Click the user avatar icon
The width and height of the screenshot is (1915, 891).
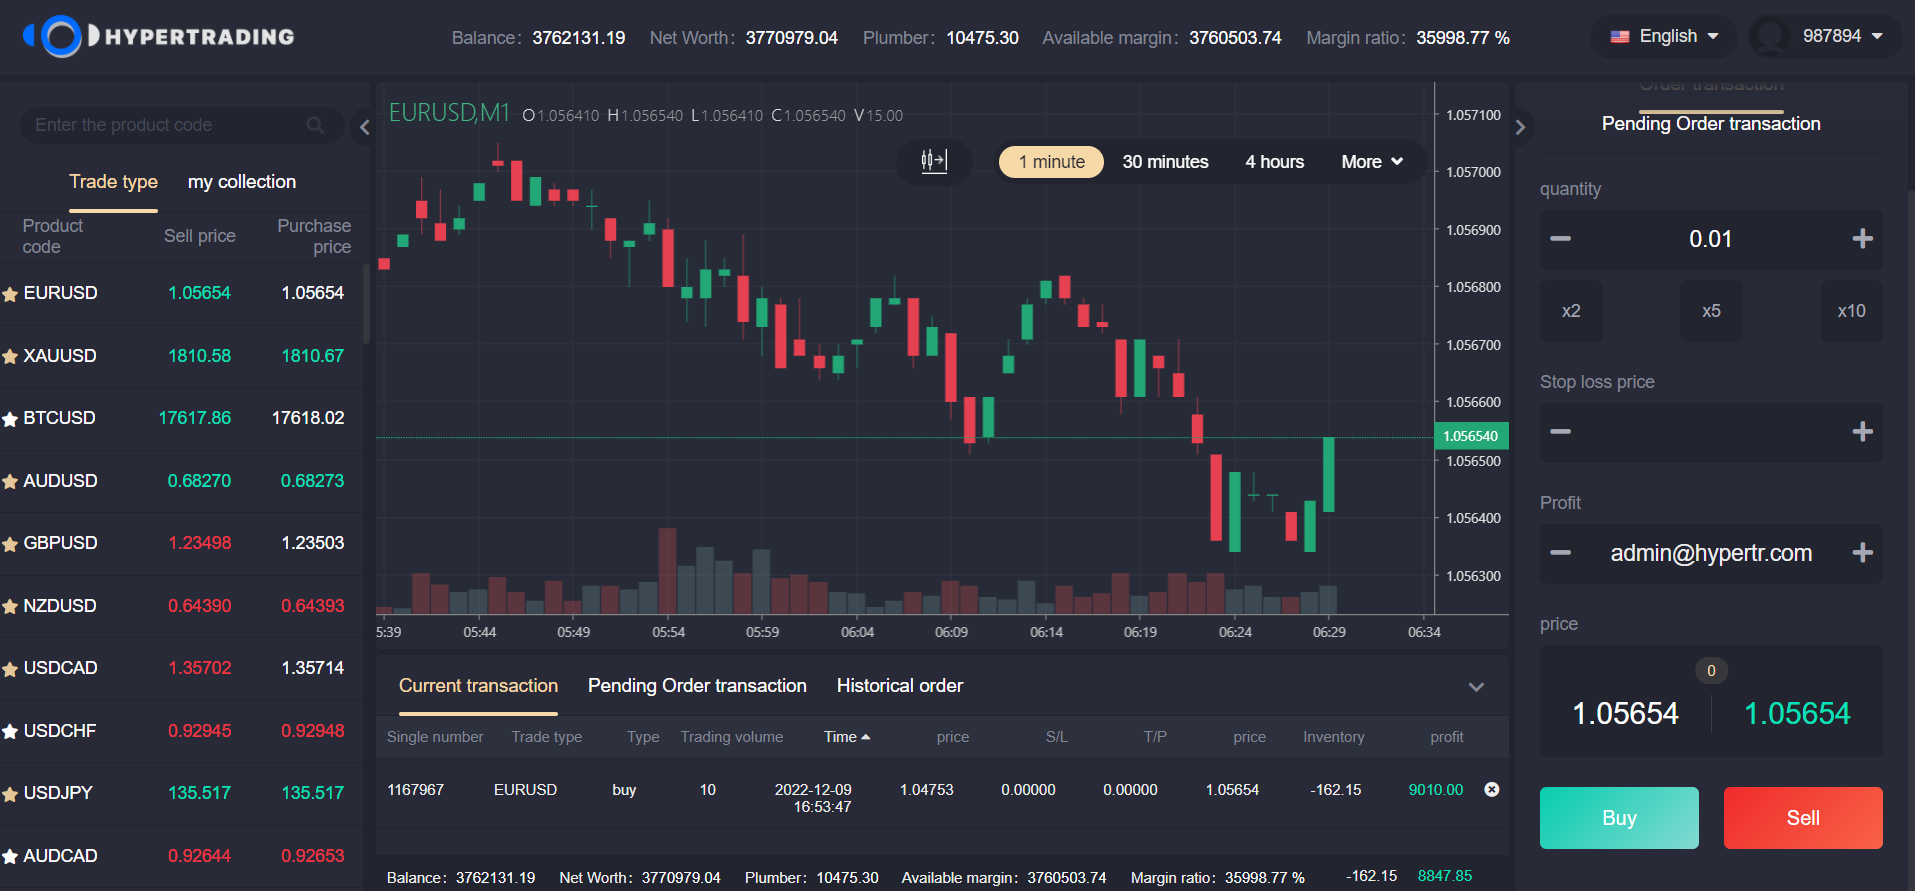point(1770,37)
